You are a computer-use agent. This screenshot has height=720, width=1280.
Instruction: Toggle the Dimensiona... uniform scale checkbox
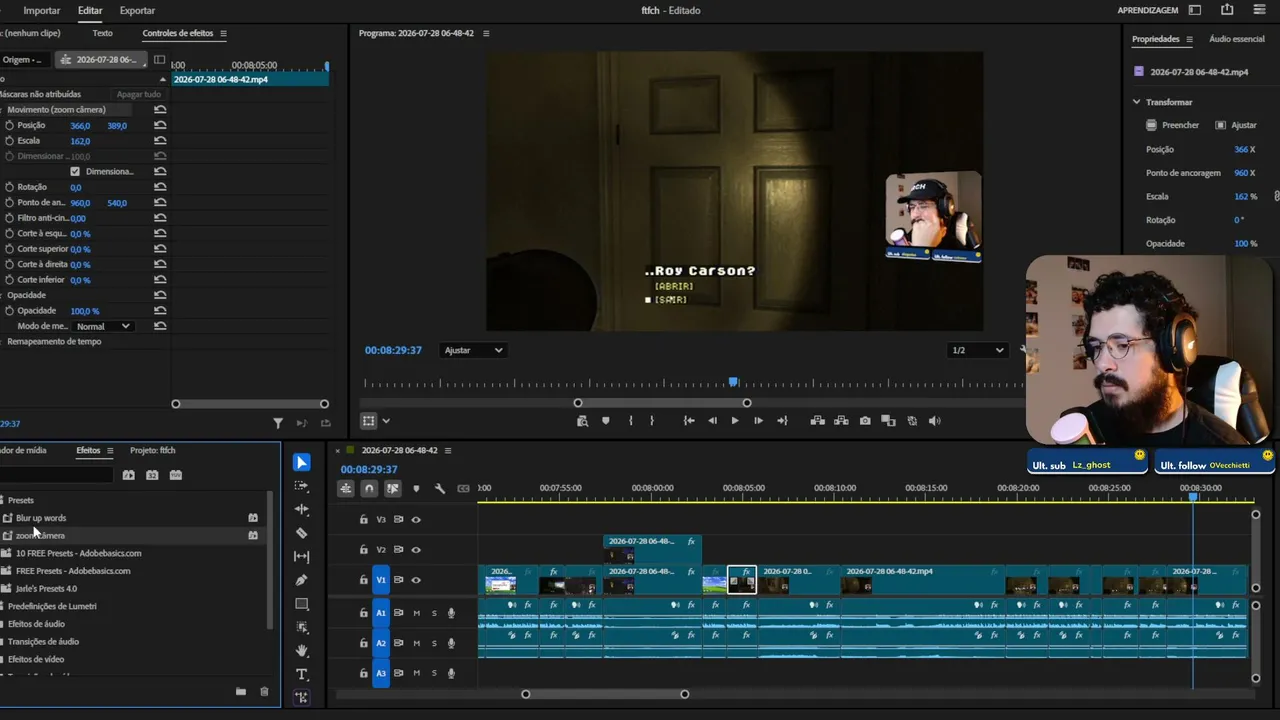pyautogui.click(x=75, y=172)
